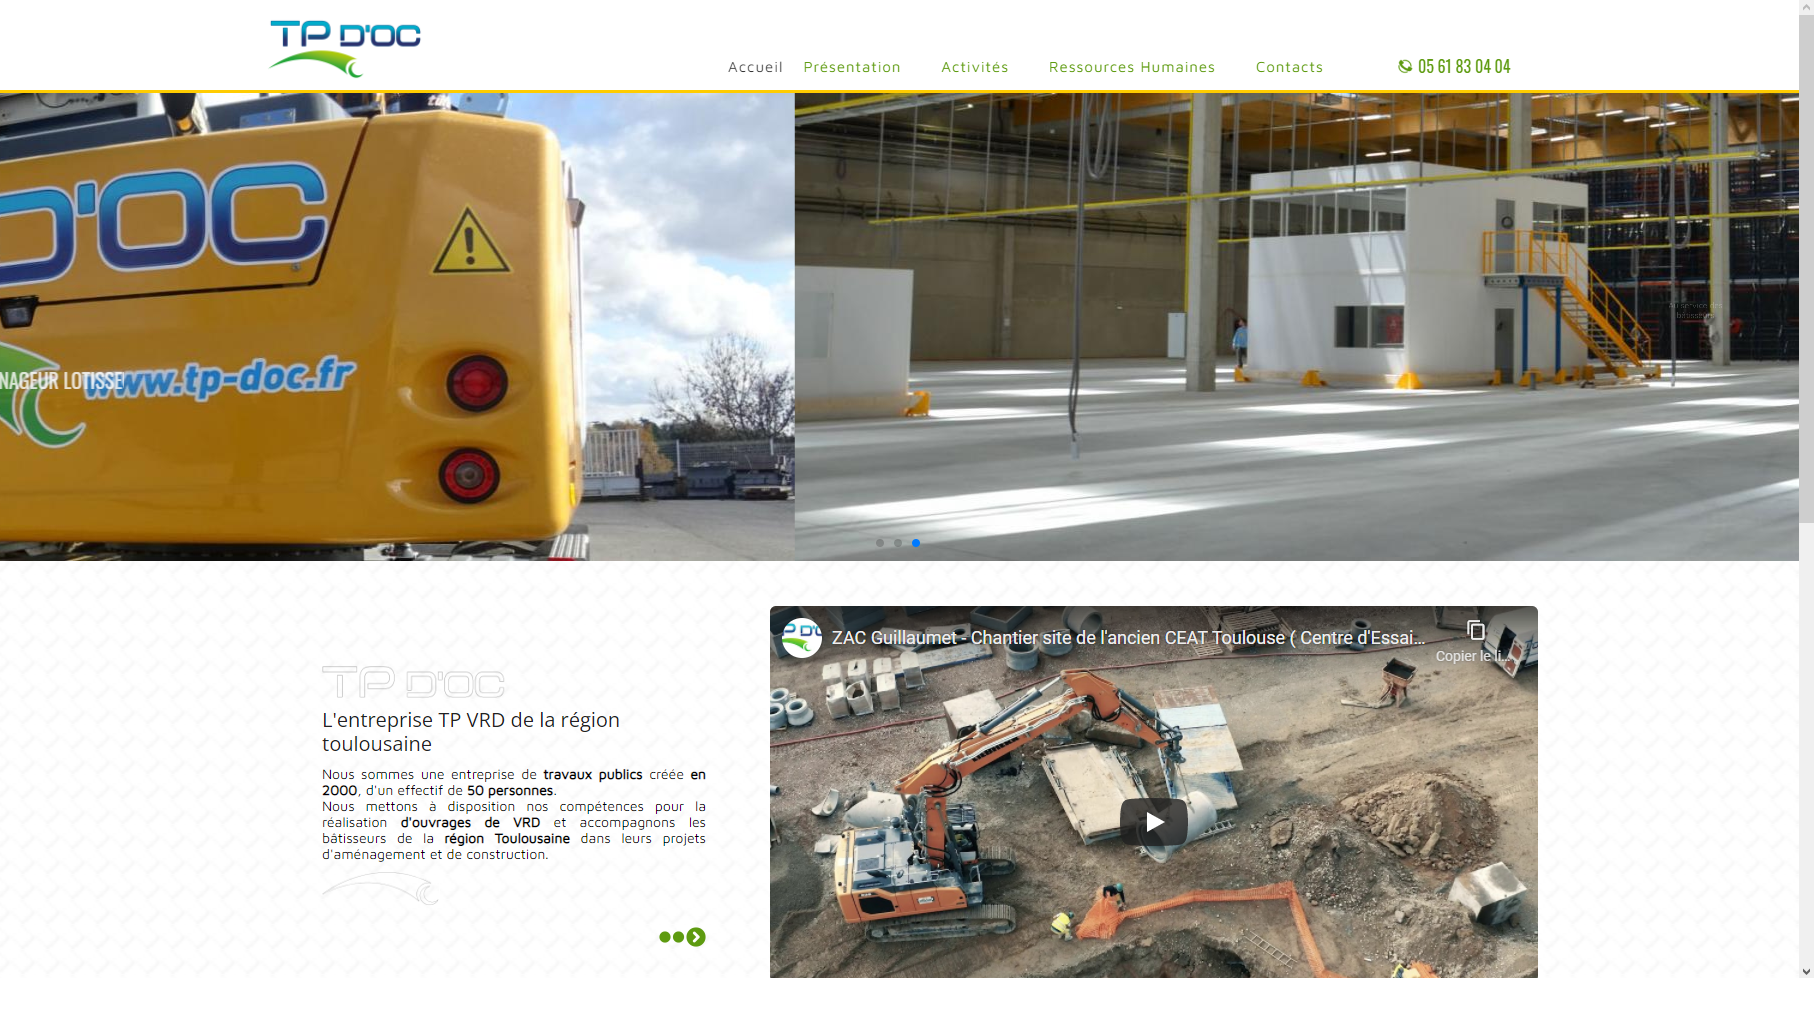Click the green next arrow below text

point(696,937)
